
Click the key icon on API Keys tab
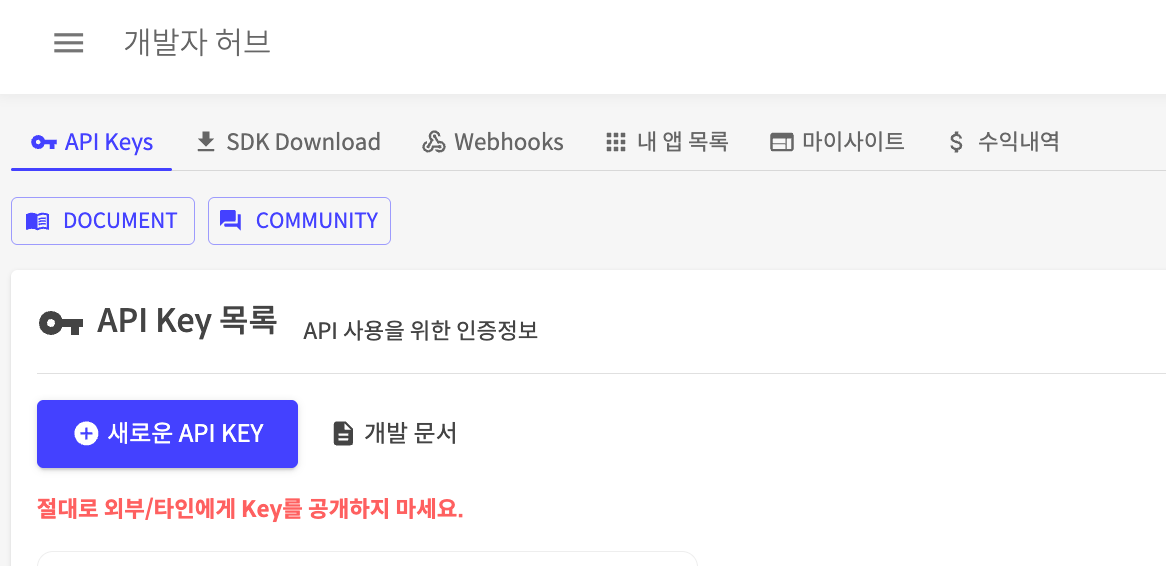point(44,142)
